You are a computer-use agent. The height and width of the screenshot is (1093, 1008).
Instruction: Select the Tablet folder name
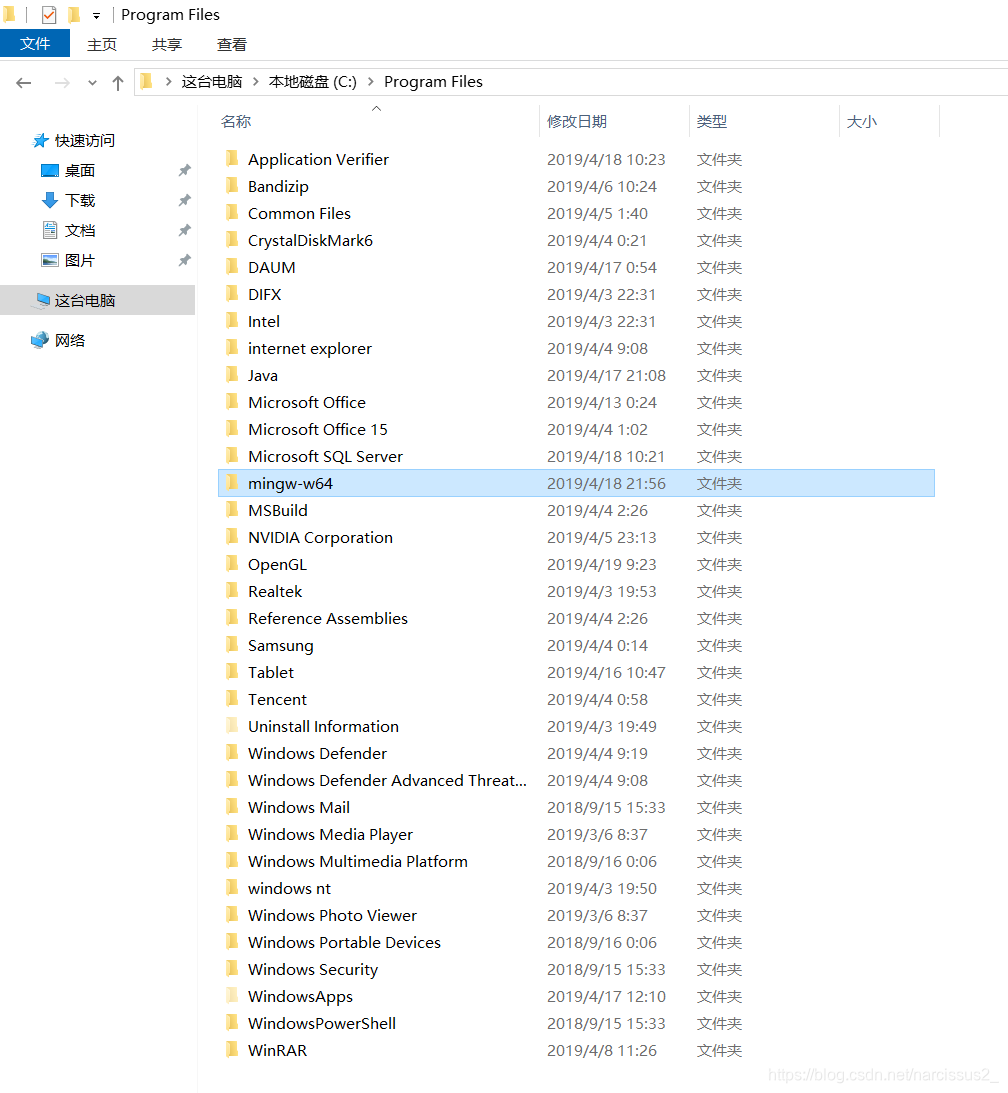pos(270,673)
